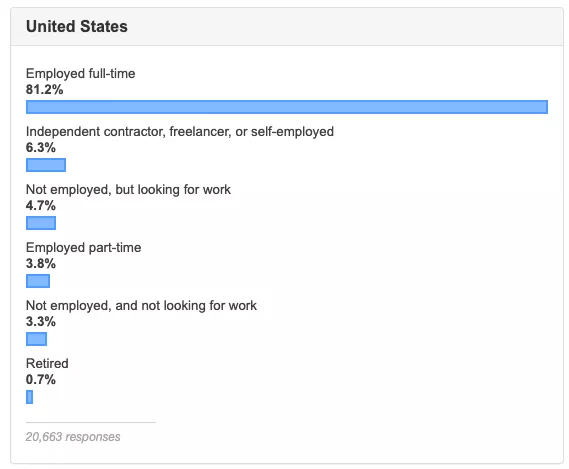
Task: Select the Employed part-time label
Action: (x=83, y=248)
